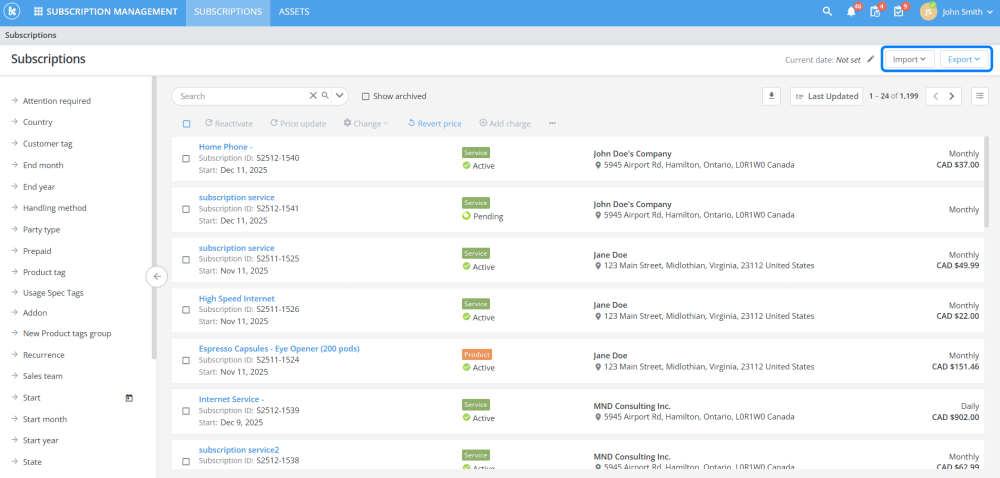Viewport: 1000px width, 478px height.
Task: Toggle select-all subscriptions checkbox
Action: coord(186,124)
